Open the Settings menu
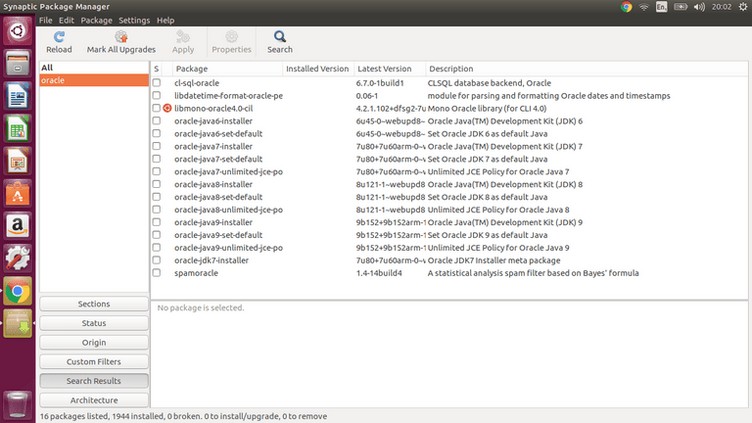This screenshot has width=752, height=423. click(x=134, y=20)
